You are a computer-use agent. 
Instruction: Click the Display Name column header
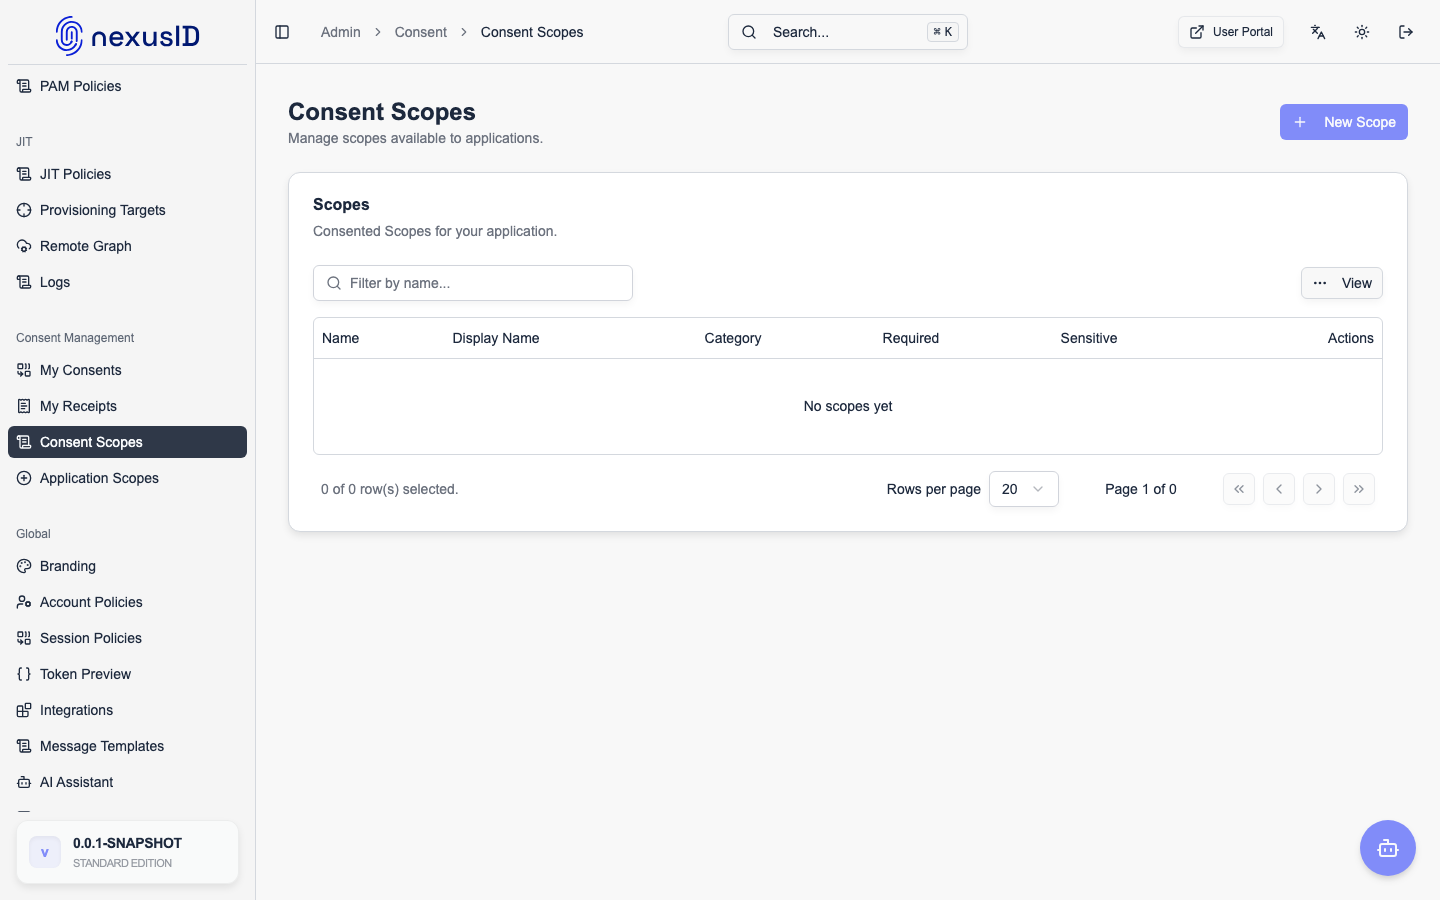[496, 338]
